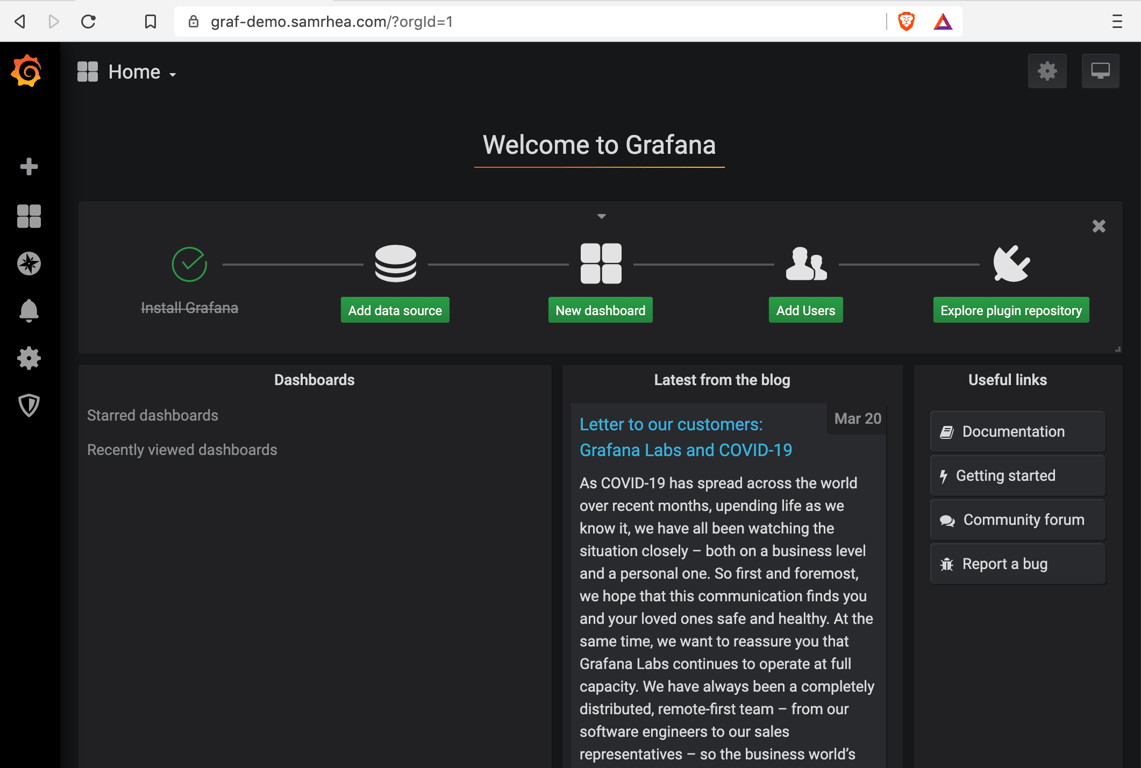Viewport: 1141px width, 768px height.
Task: Open the Home dashboard picker dropdown
Action: point(143,72)
